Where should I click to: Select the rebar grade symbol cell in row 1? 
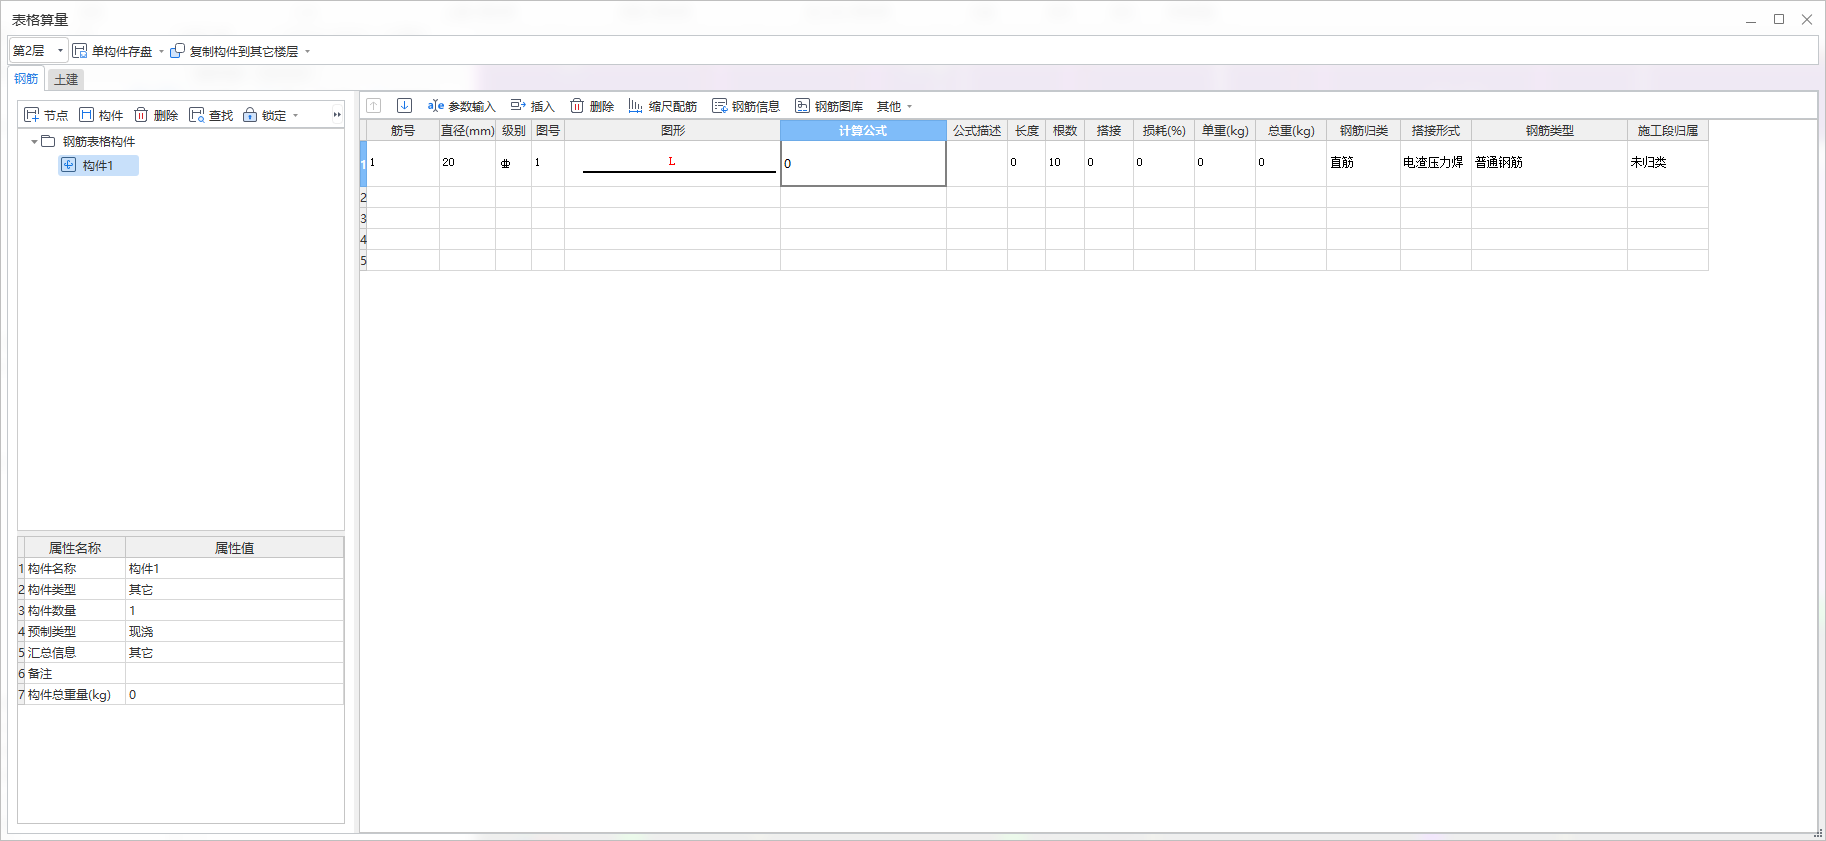[x=513, y=163]
